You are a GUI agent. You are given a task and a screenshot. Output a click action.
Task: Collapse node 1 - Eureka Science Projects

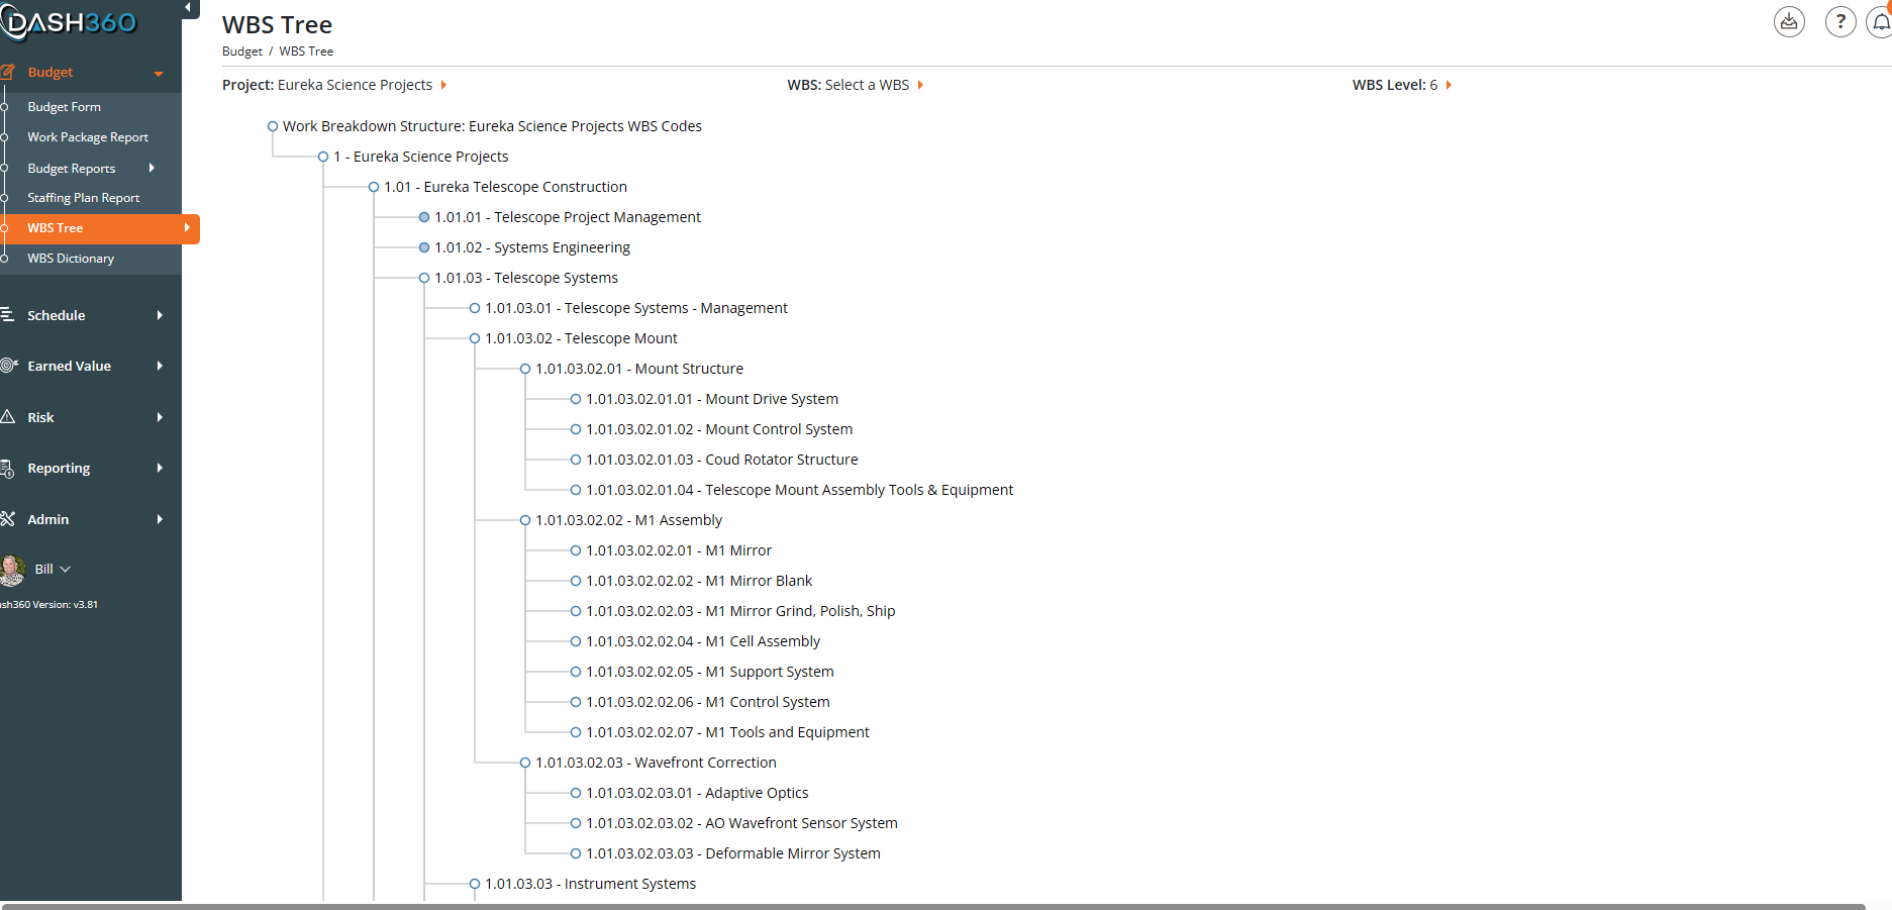323,157
